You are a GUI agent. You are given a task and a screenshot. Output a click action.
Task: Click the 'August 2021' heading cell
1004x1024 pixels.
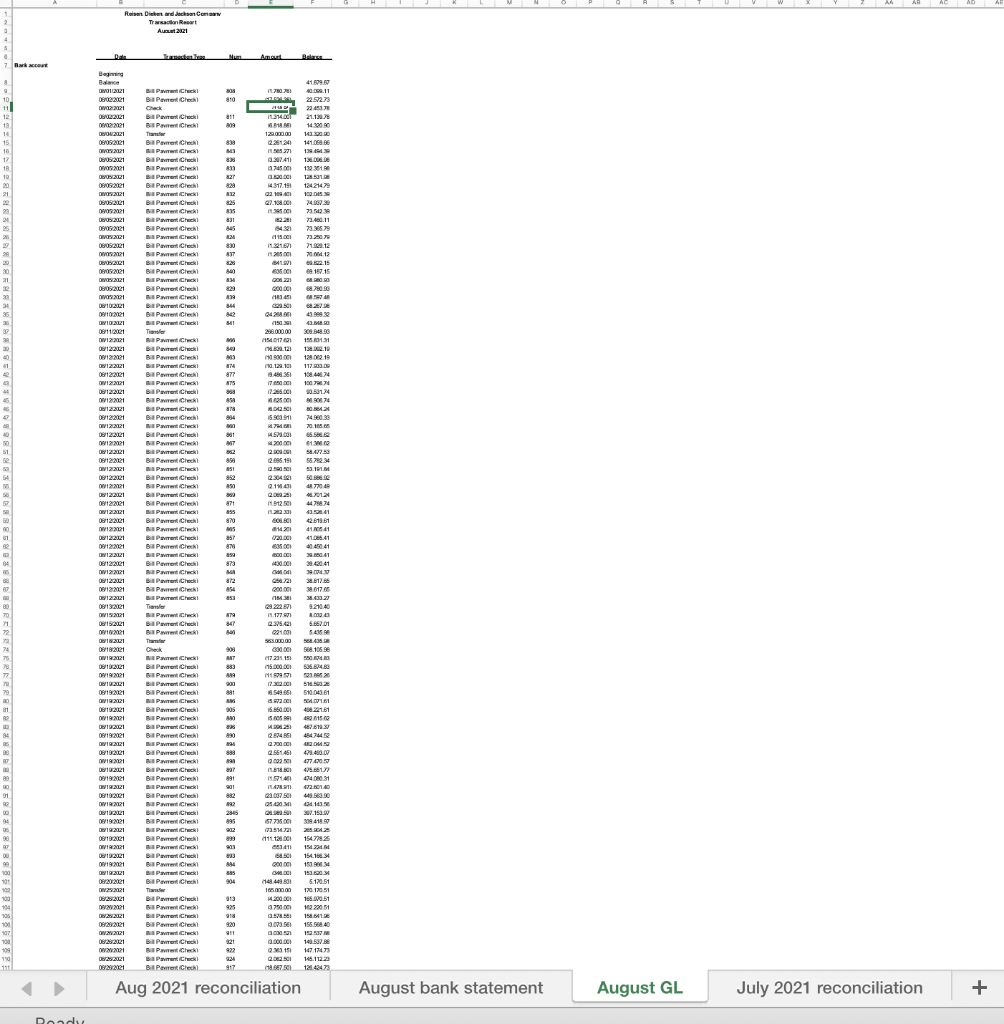pos(172,31)
